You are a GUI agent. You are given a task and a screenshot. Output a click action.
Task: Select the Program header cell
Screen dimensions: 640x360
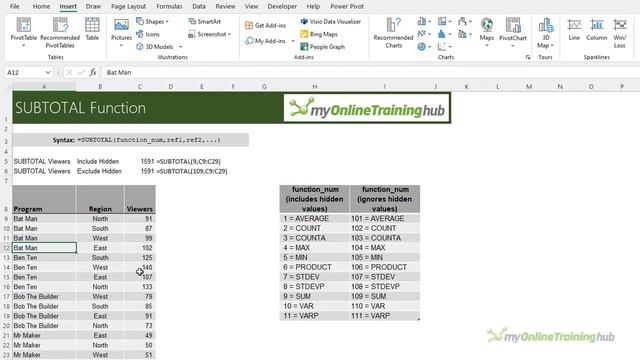44,199
